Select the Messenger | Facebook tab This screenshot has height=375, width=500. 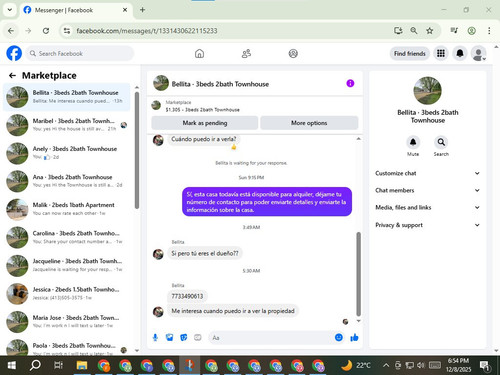(x=76, y=10)
